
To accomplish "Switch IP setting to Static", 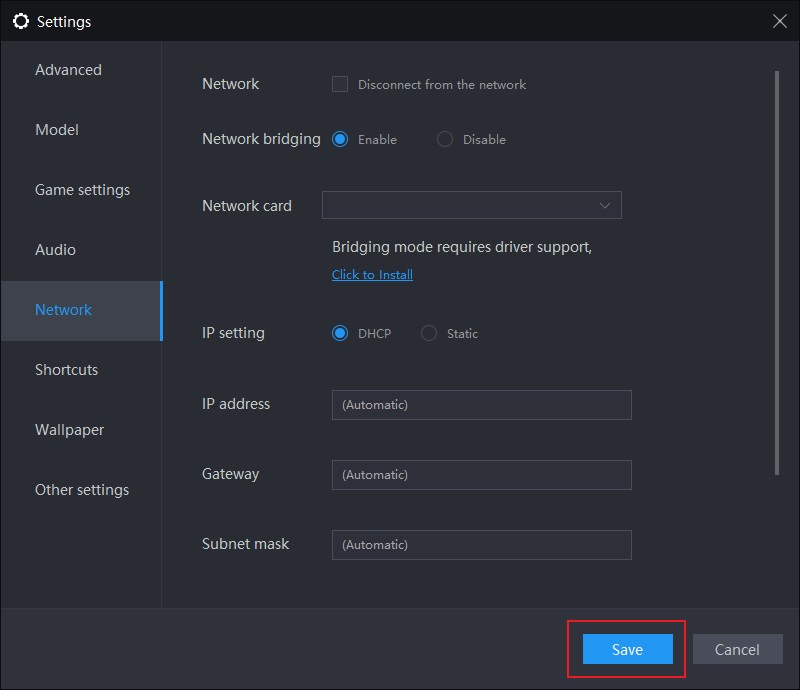I will (x=431, y=333).
